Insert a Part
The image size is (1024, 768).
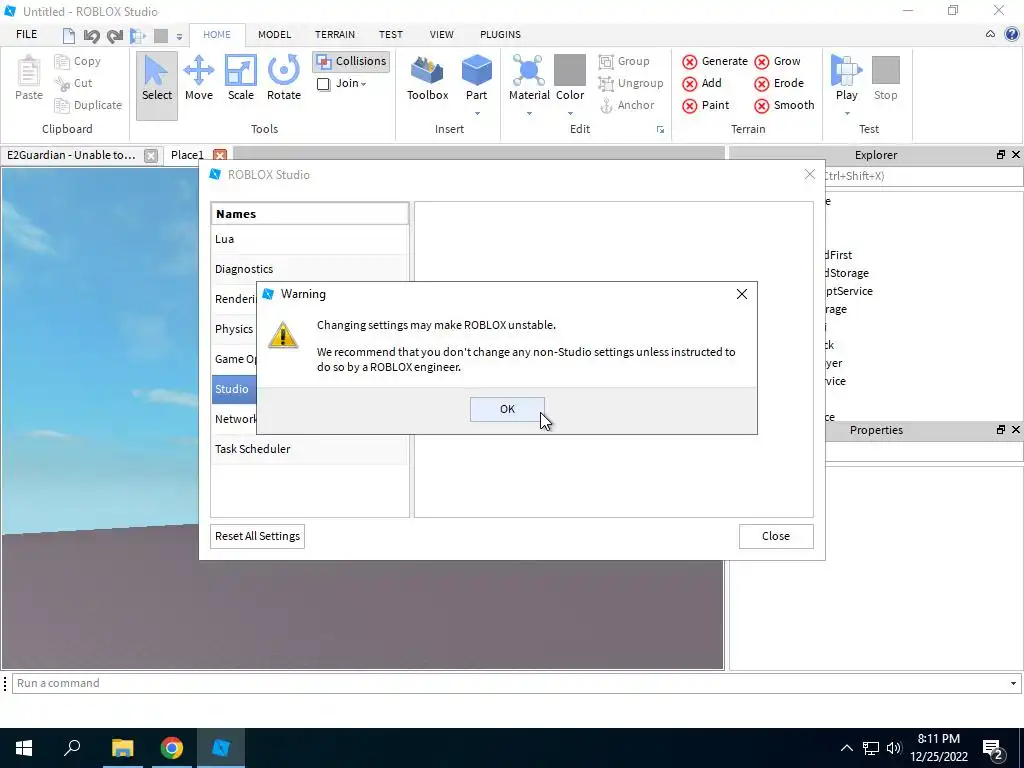coord(476,78)
